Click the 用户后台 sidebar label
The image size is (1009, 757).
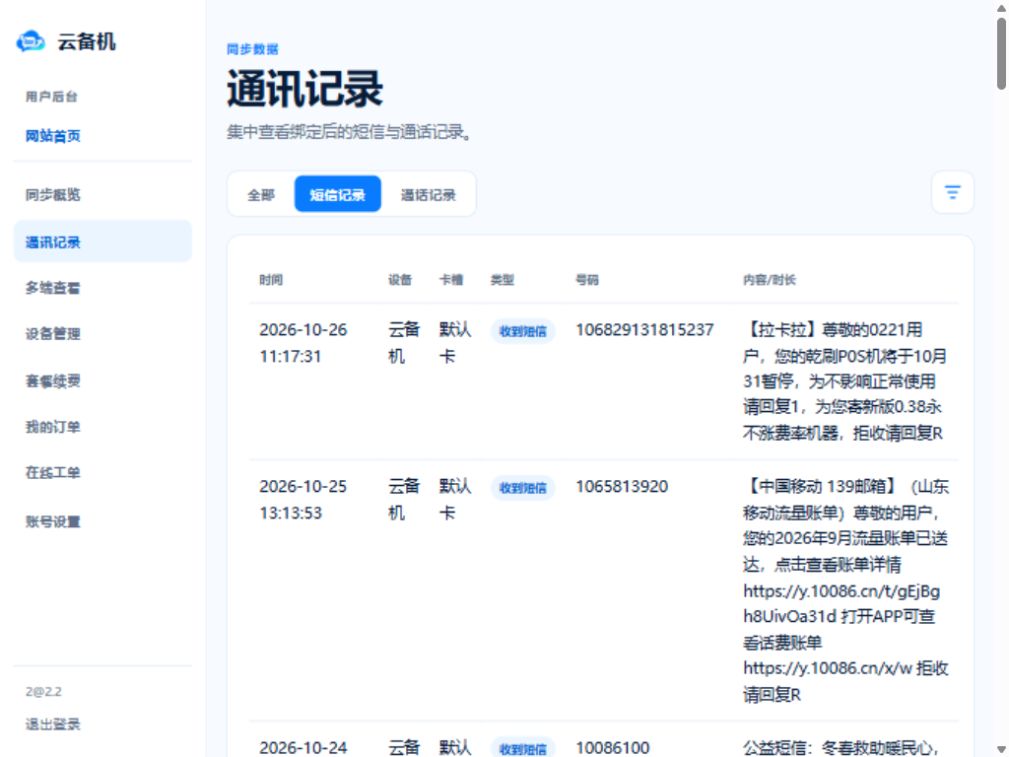click(x=51, y=97)
